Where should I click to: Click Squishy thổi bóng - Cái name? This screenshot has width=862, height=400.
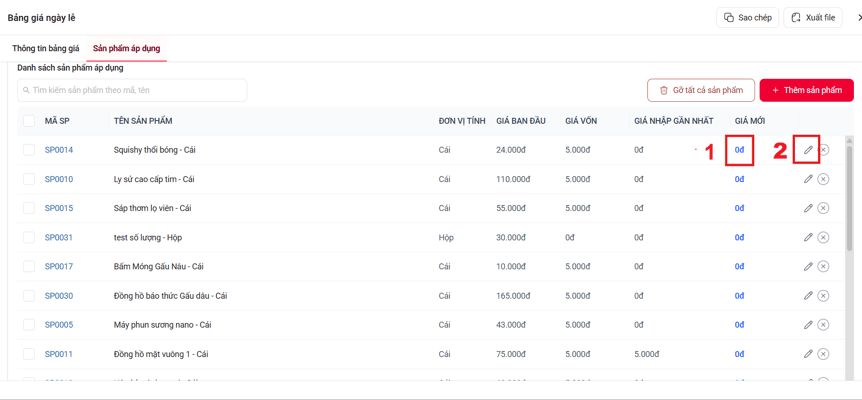point(154,149)
